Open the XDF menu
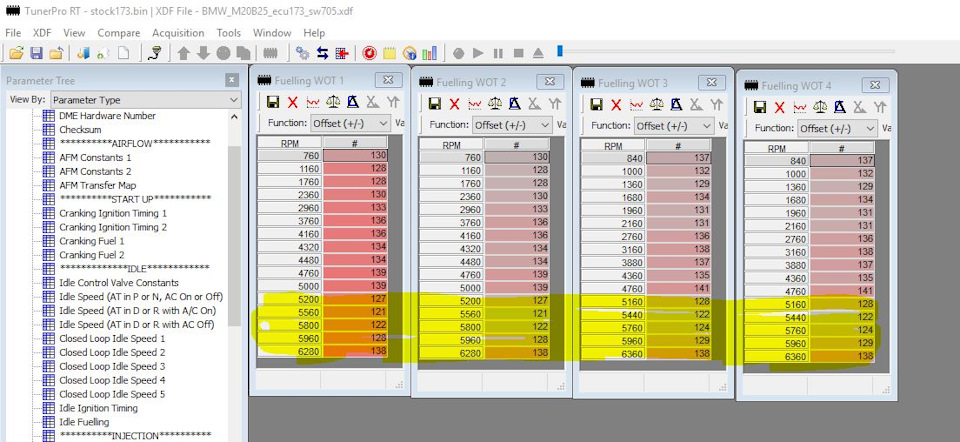The height and width of the screenshot is (442, 960). point(42,33)
